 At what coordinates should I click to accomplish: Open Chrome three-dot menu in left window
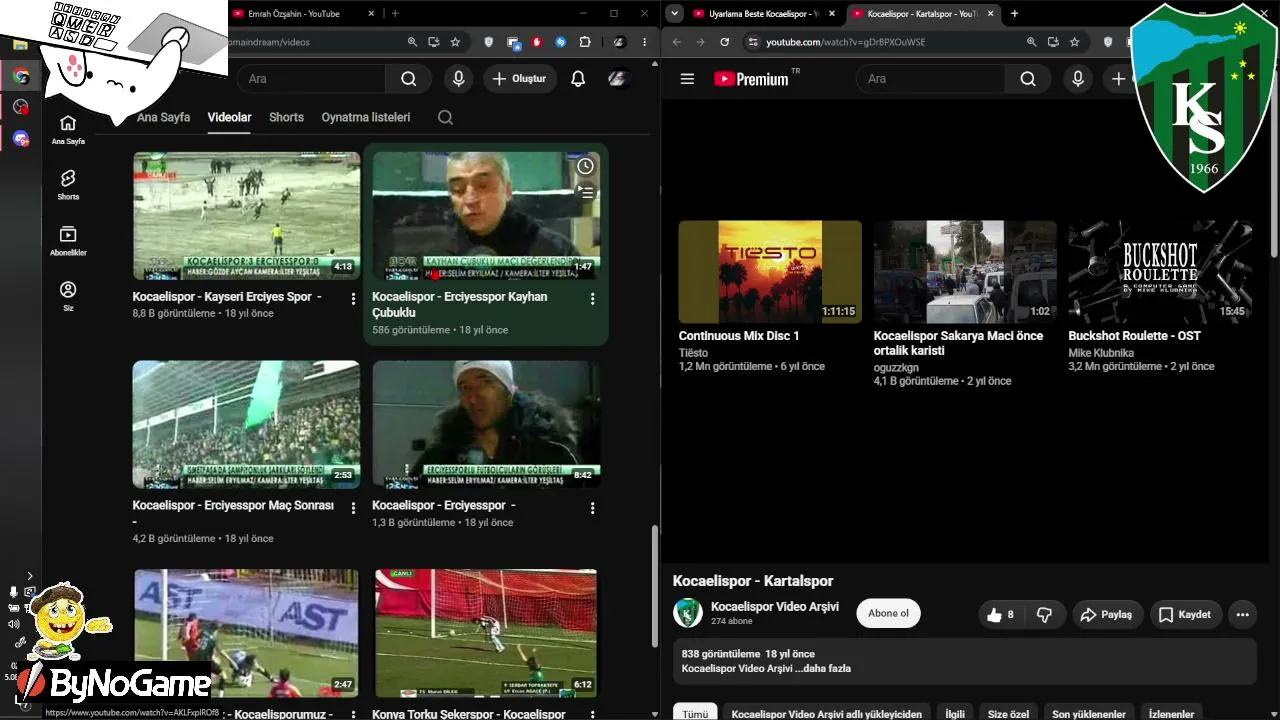point(644,42)
